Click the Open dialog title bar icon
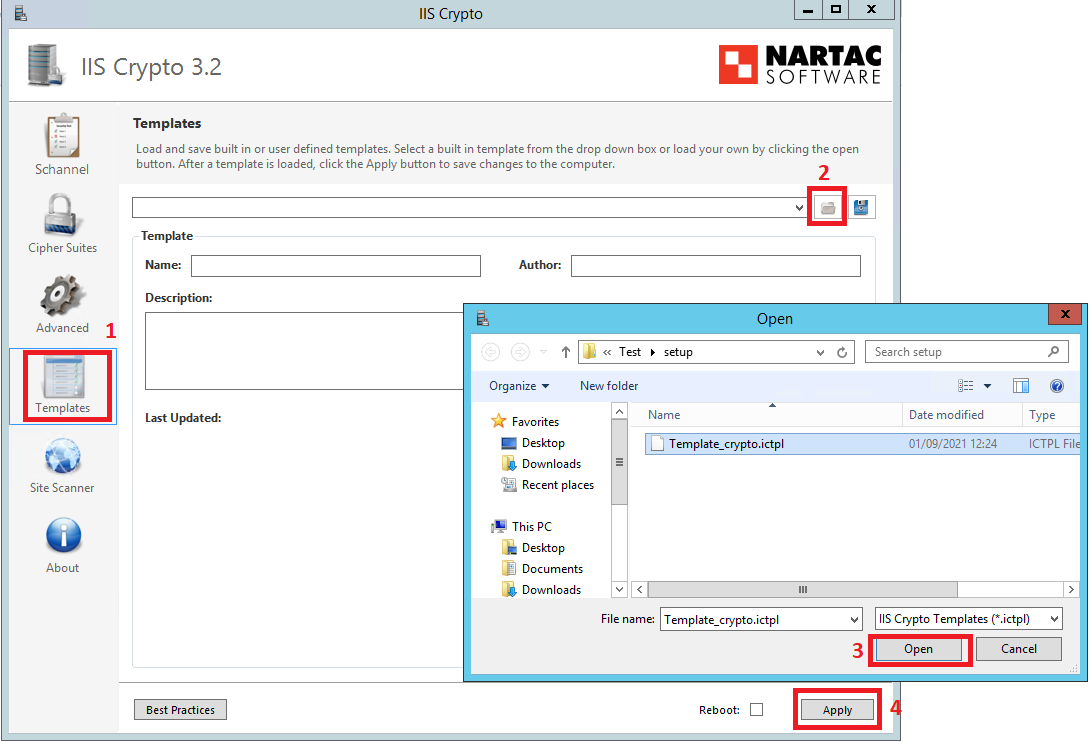1091x742 pixels. tap(482, 319)
